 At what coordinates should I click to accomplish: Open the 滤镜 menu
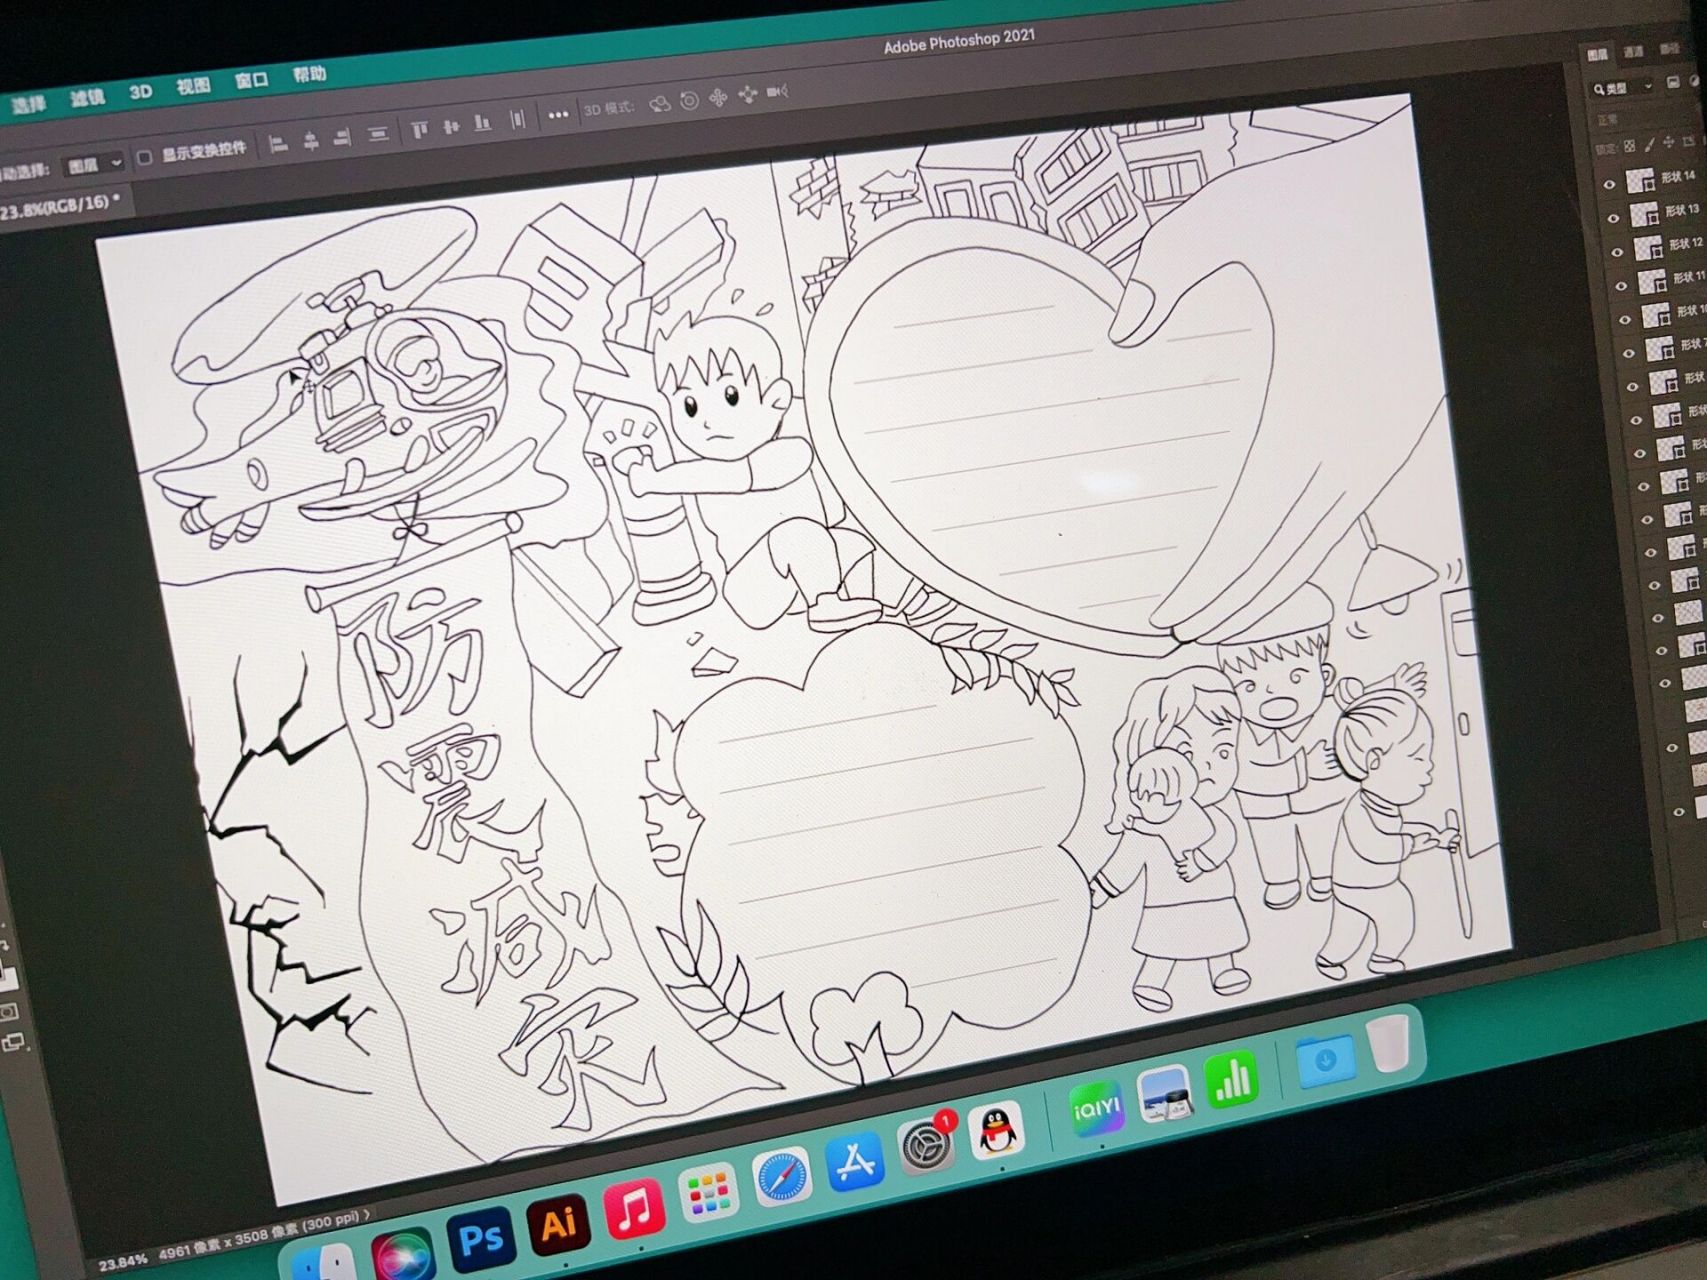click(x=87, y=97)
